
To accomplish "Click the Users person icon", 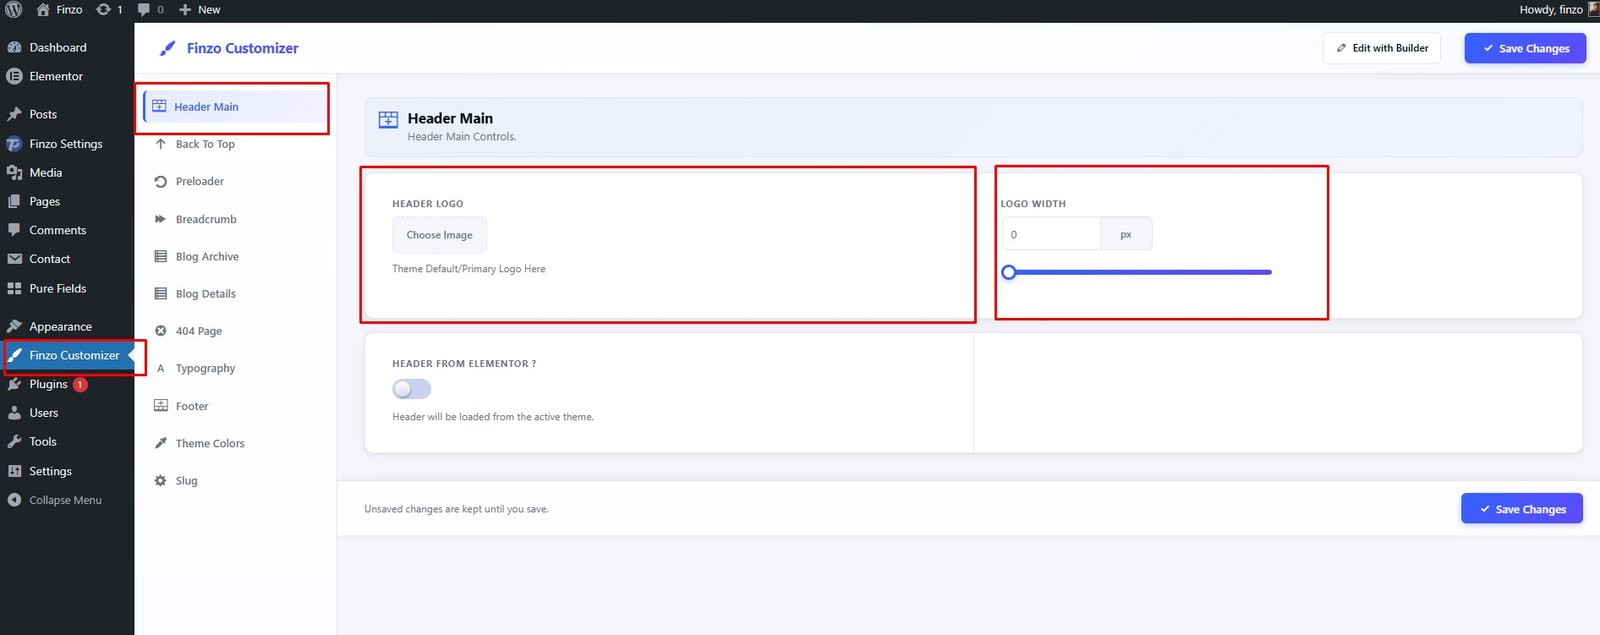I will pos(14,413).
